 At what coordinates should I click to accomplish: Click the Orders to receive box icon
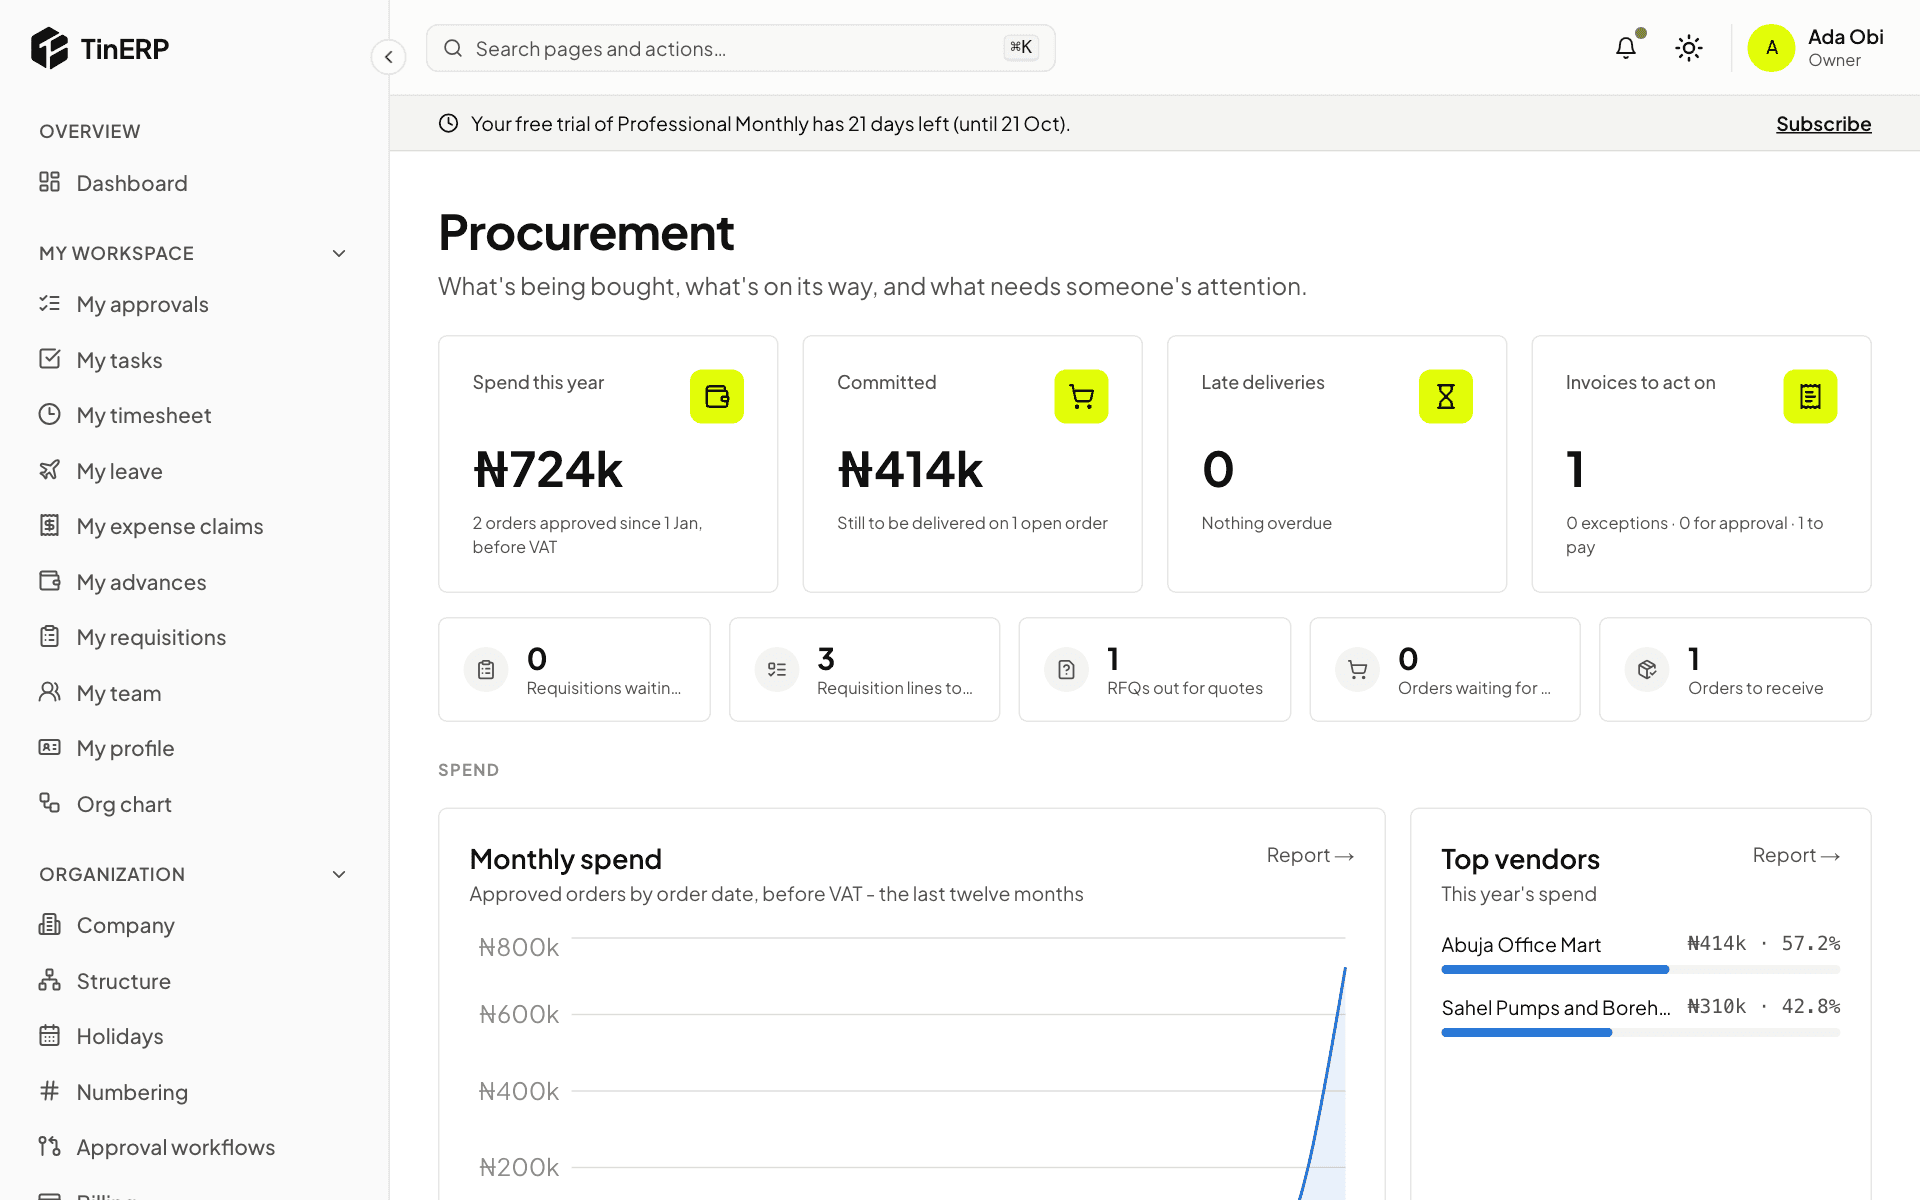(1647, 669)
